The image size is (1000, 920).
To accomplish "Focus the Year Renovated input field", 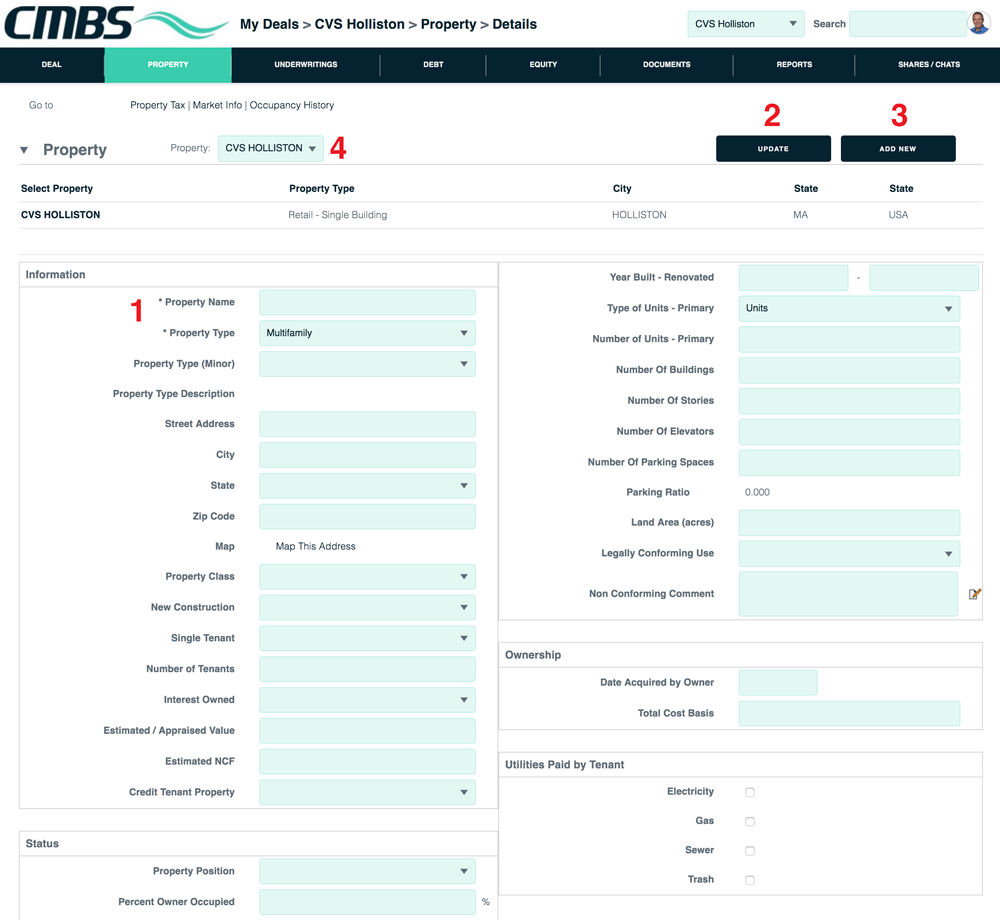I will pos(923,277).
